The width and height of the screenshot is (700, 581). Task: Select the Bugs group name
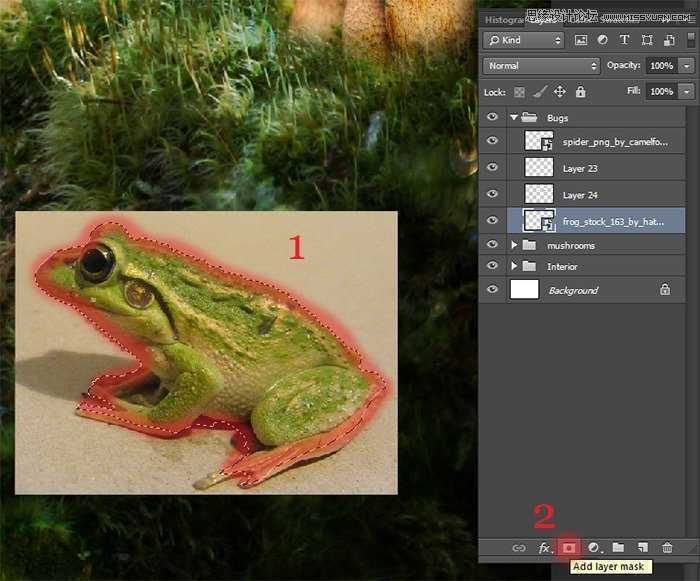click(557, 118)
